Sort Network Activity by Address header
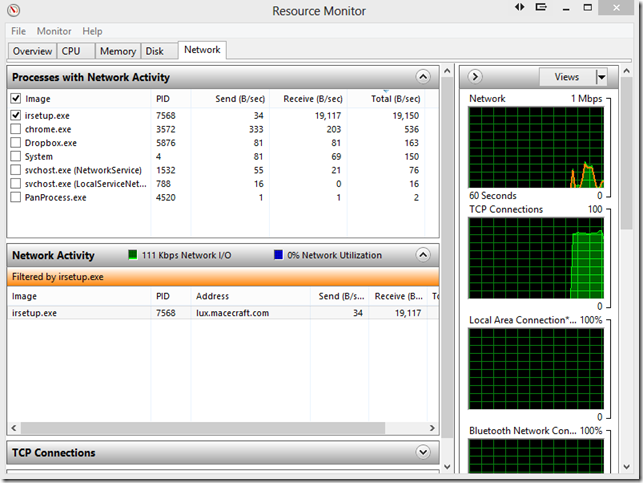643x483 pixels. point(251,296)
